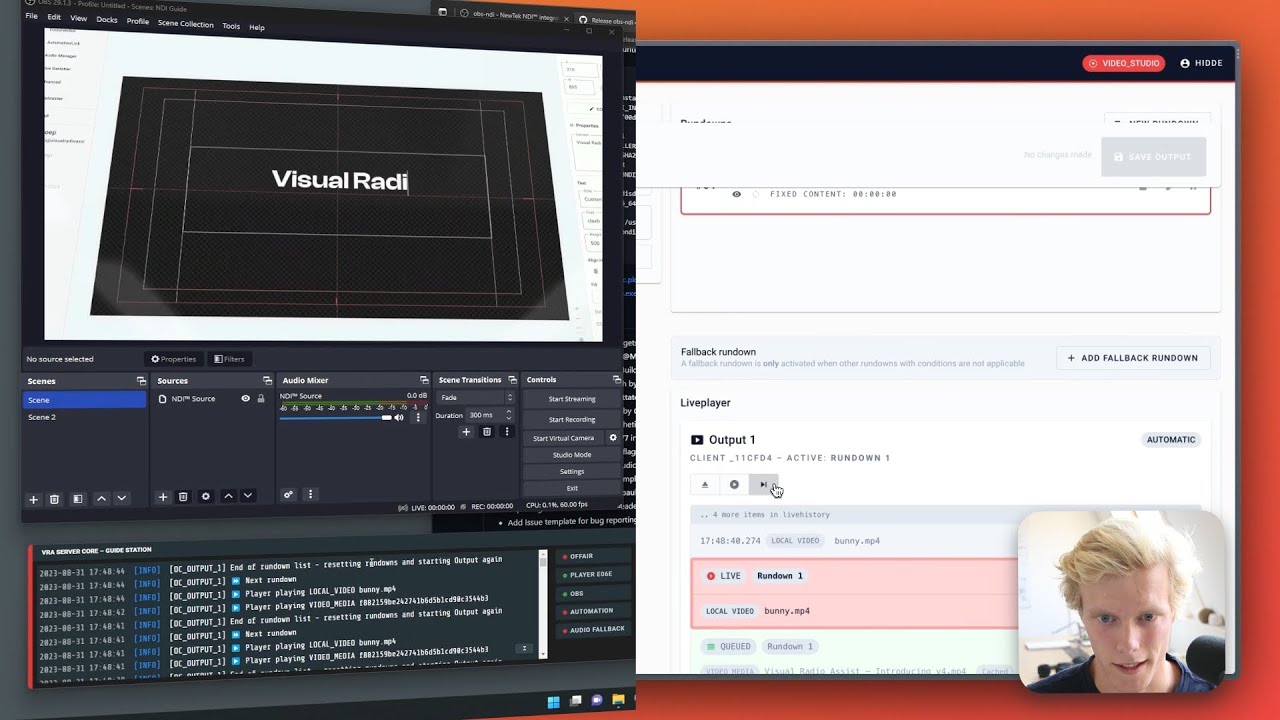Open scene filters icon in Scenes panel

(77, 499)
